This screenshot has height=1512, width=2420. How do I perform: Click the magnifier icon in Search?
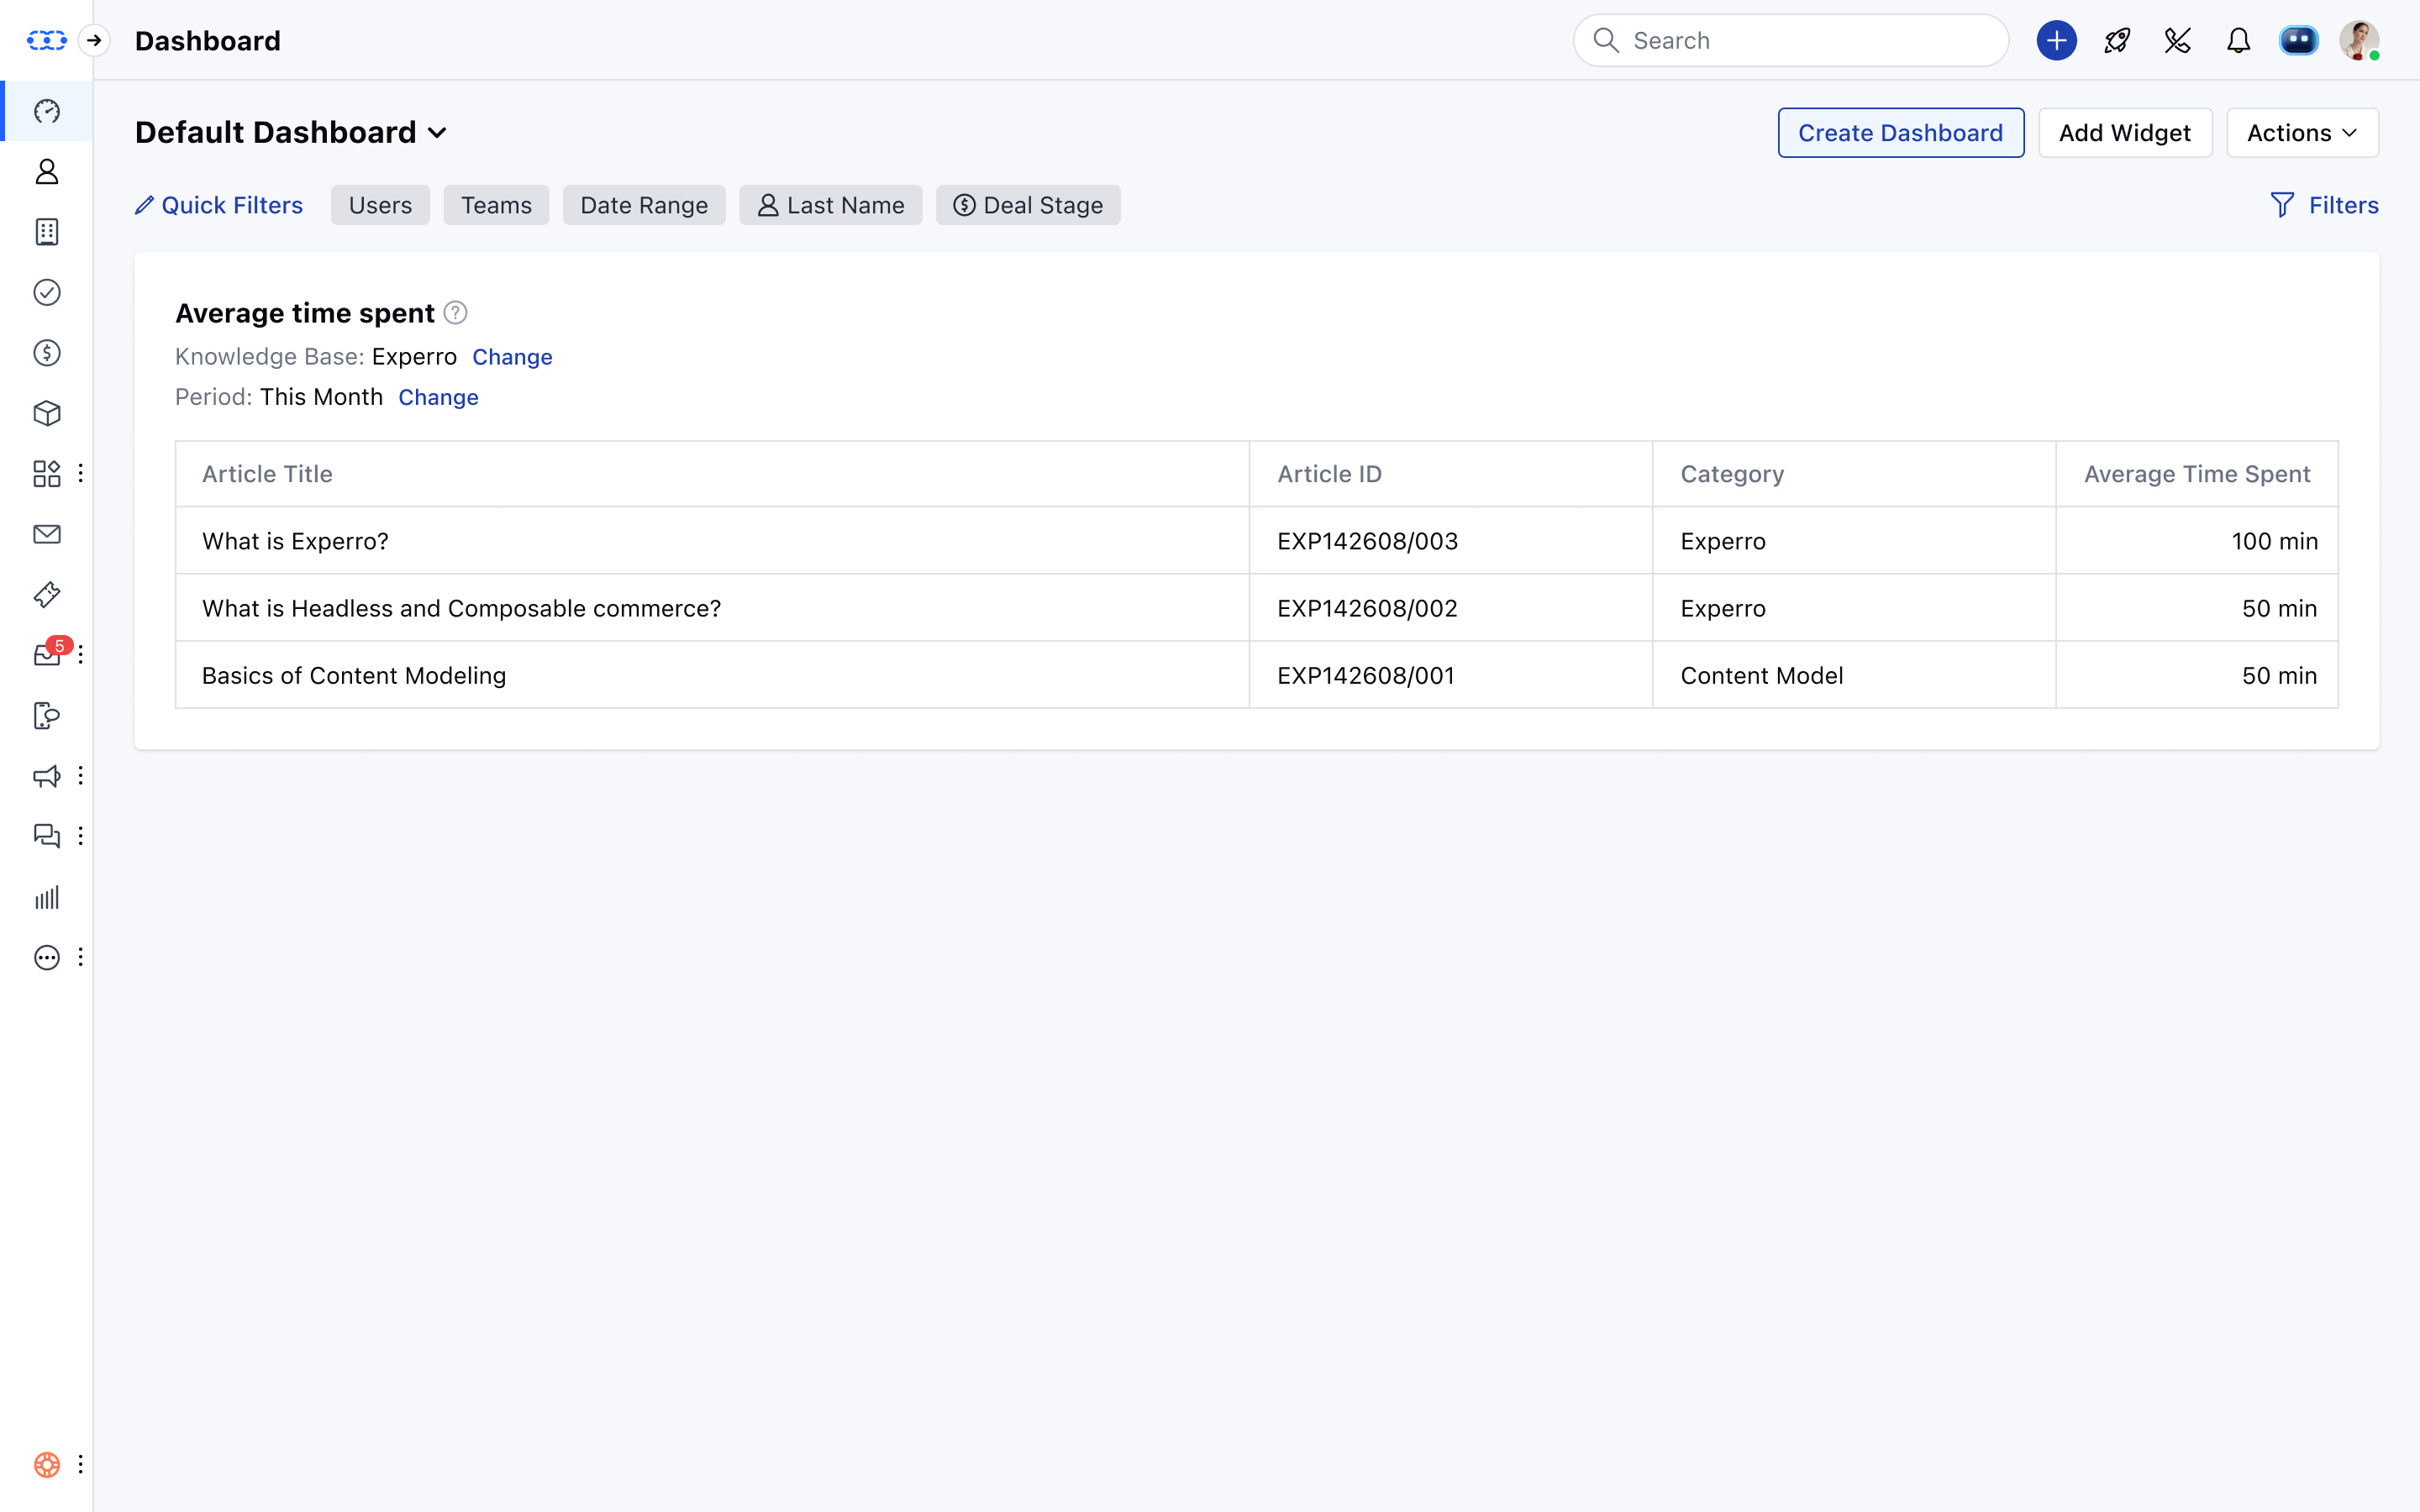pyautogui.click(x=1606, y=40)
